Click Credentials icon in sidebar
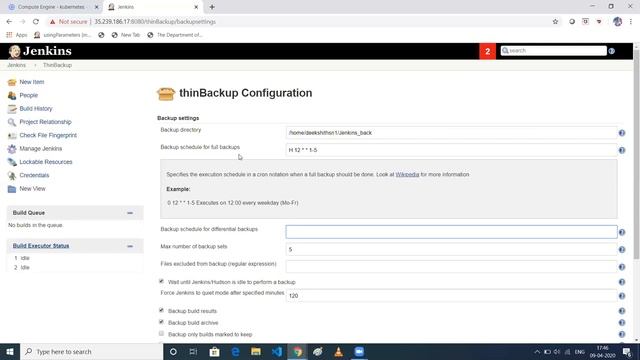 point(12,176)
